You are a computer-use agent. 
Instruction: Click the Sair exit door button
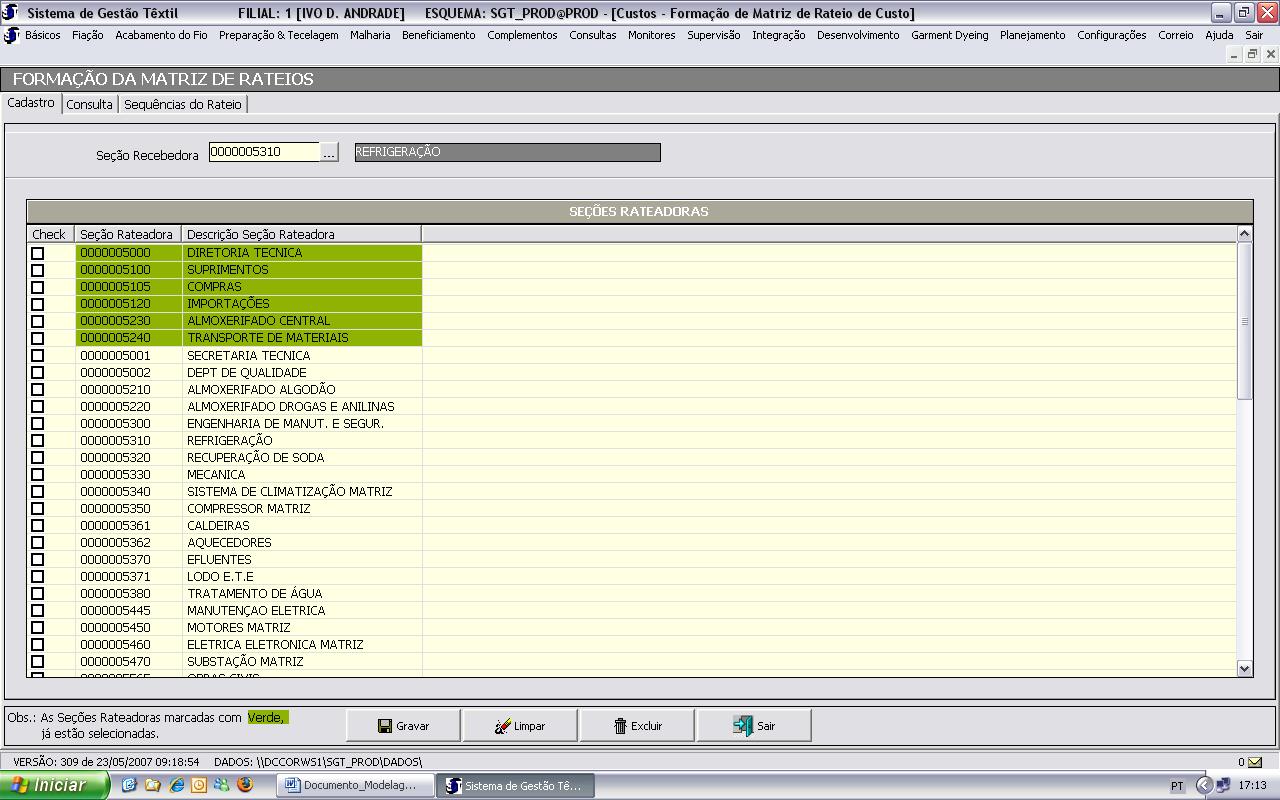754,726
